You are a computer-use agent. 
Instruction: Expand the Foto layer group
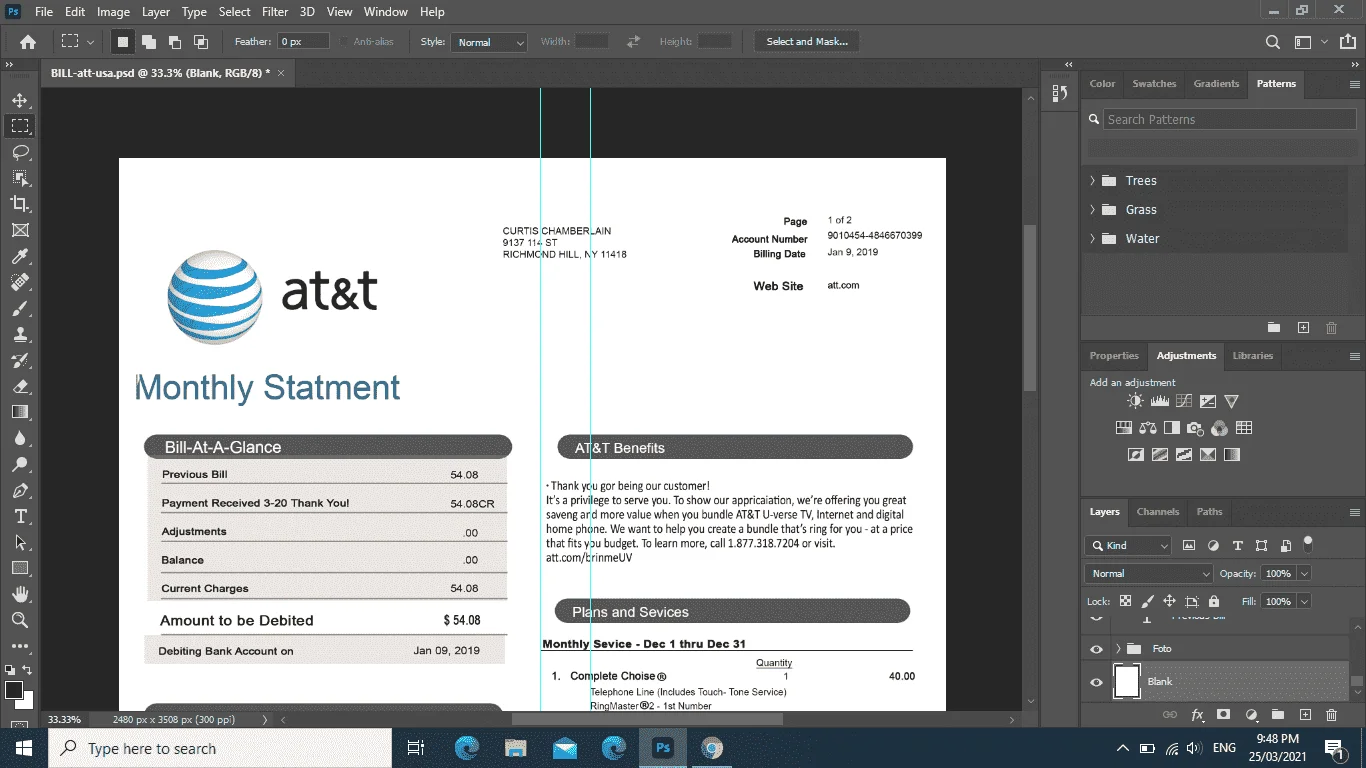coord(1118,649)
